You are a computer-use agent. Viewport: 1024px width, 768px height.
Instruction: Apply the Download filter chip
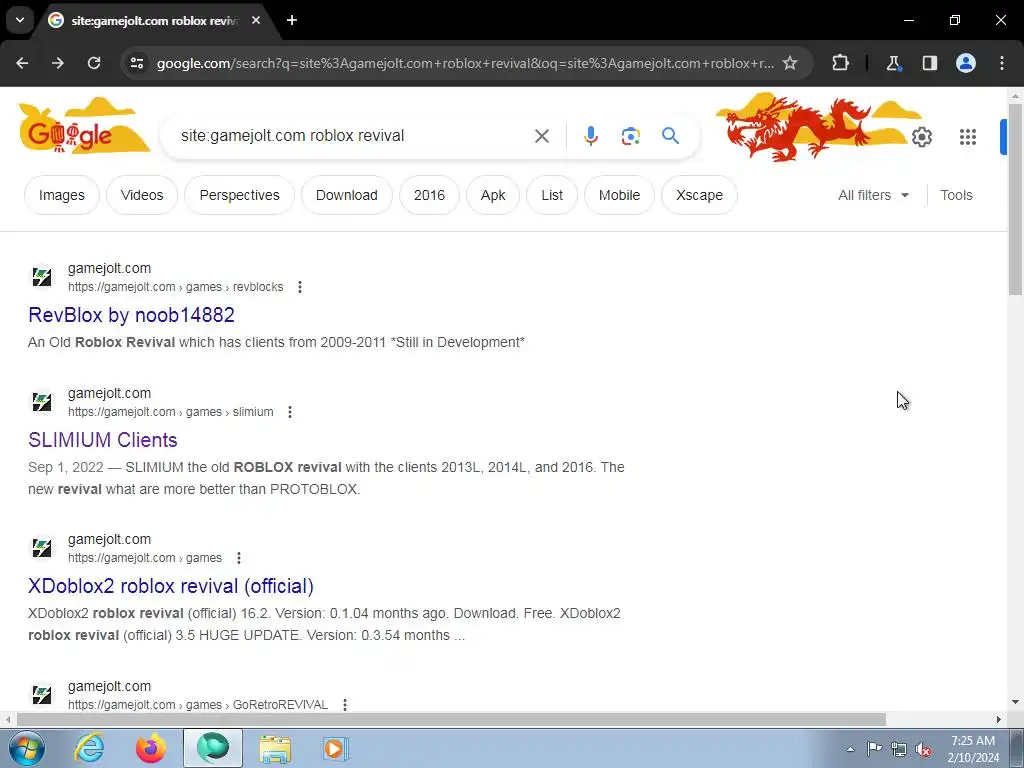point(346,195)
